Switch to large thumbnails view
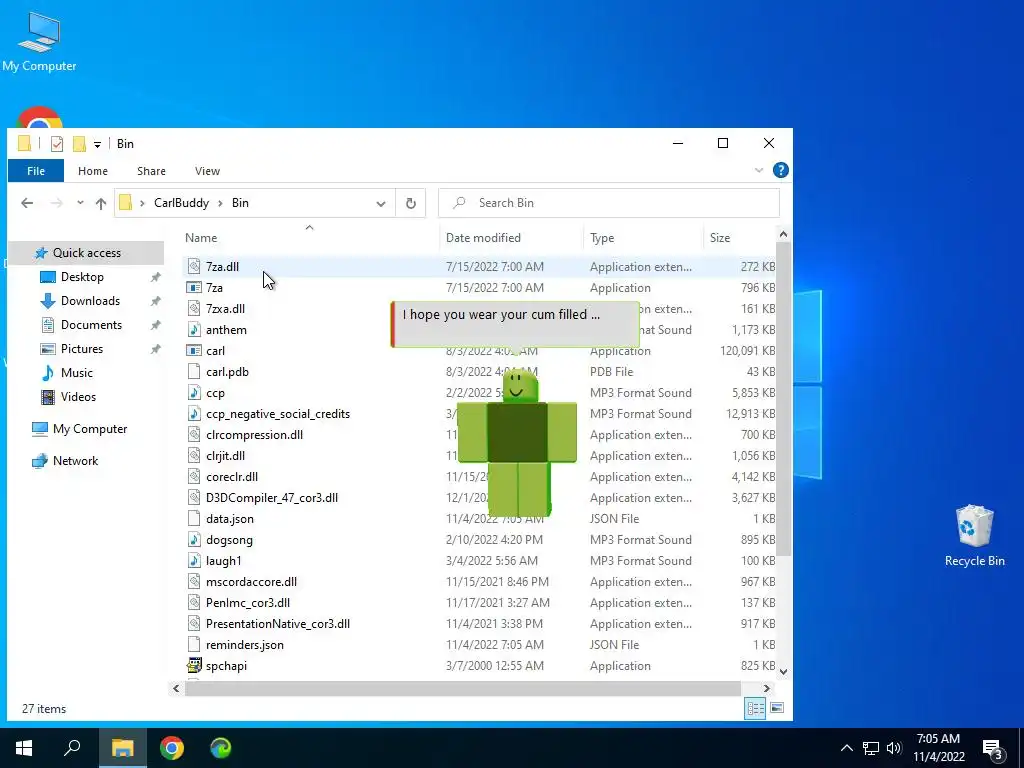Image resolution: width=1024 pixels, height=768 pixels. [777, 708]
